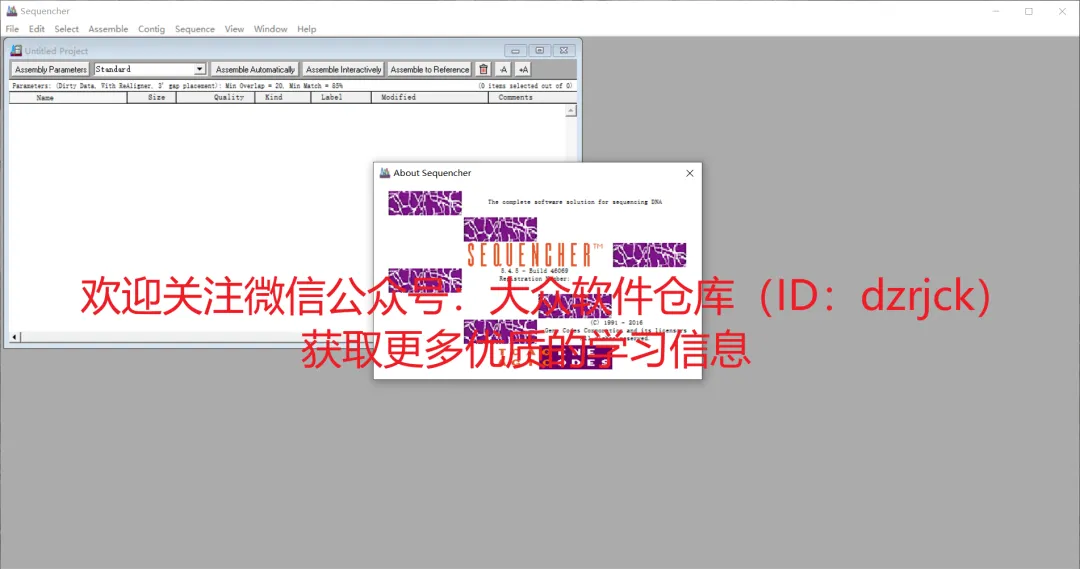Open the View menu
This screenshot has width=1080, height=569.
coord(234,29)
